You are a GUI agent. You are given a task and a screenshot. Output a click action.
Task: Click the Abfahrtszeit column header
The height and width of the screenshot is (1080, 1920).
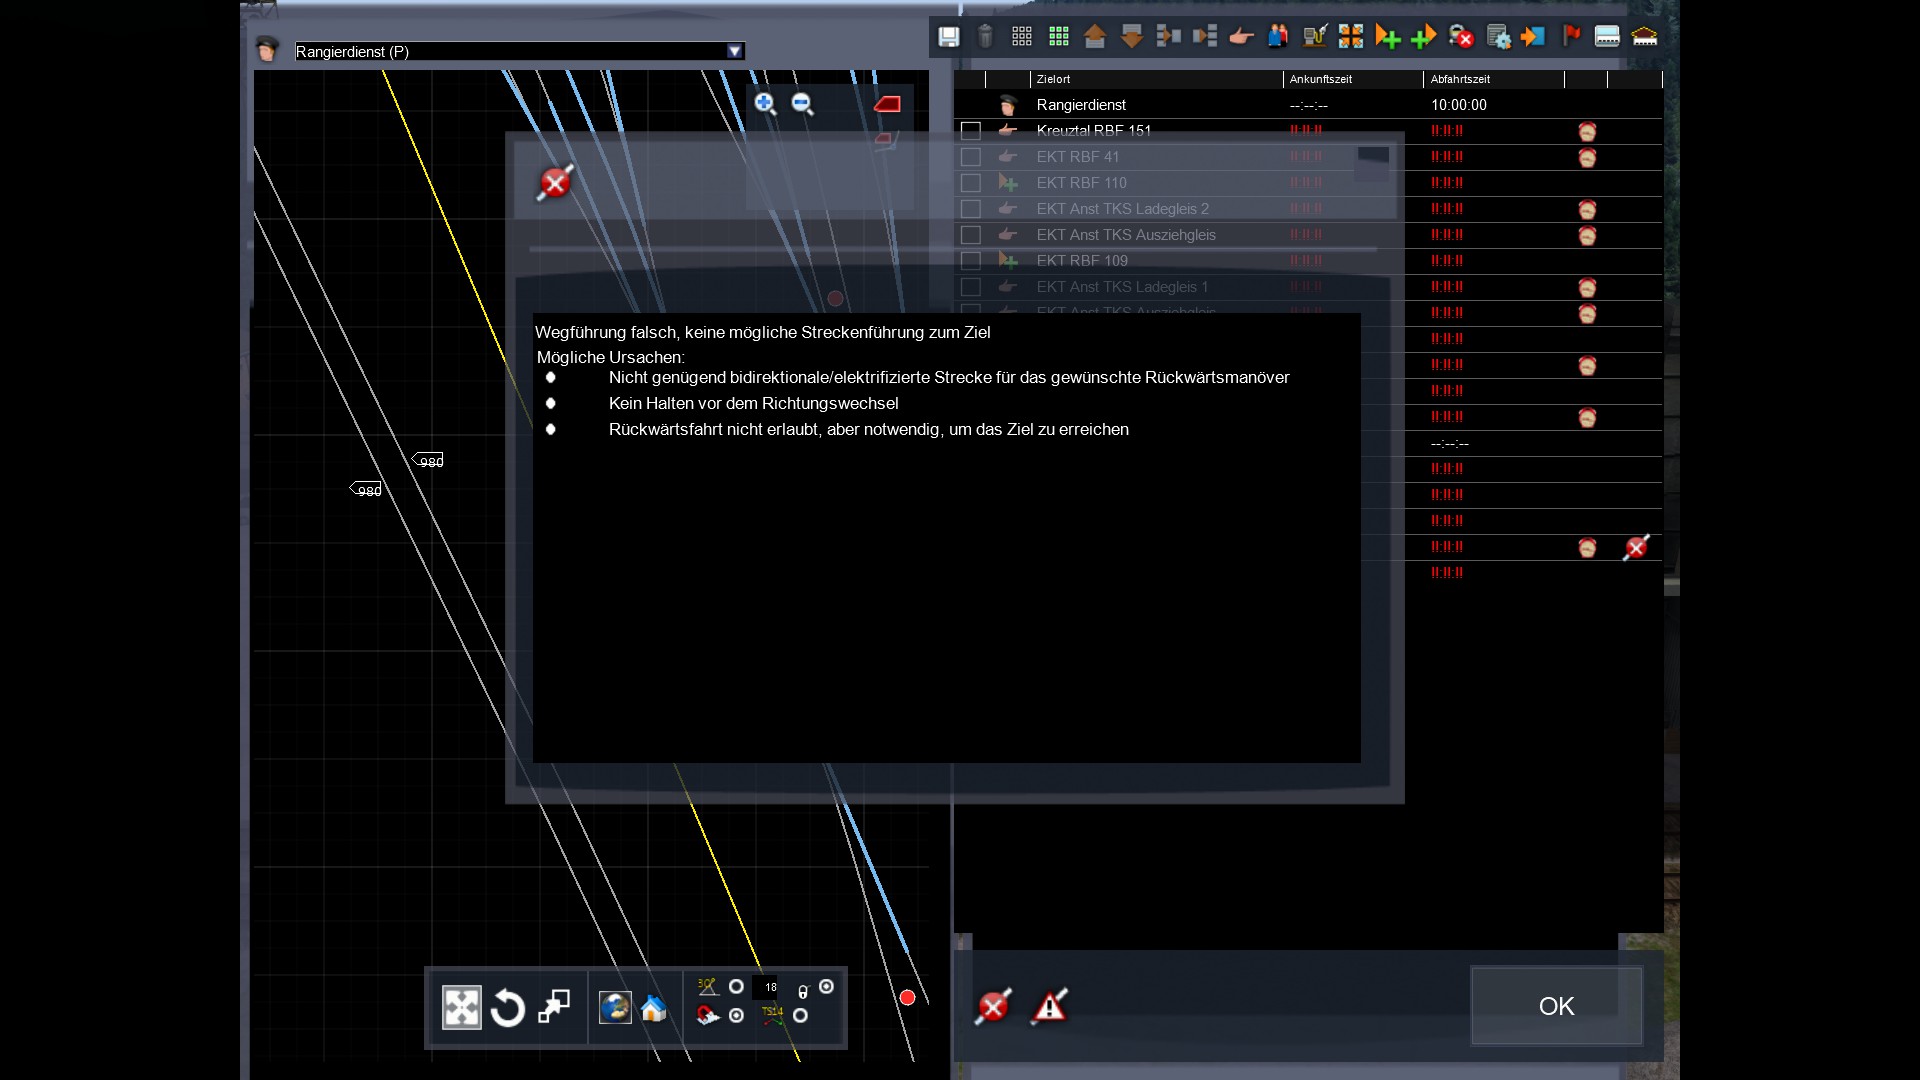tap(1460, 79)
